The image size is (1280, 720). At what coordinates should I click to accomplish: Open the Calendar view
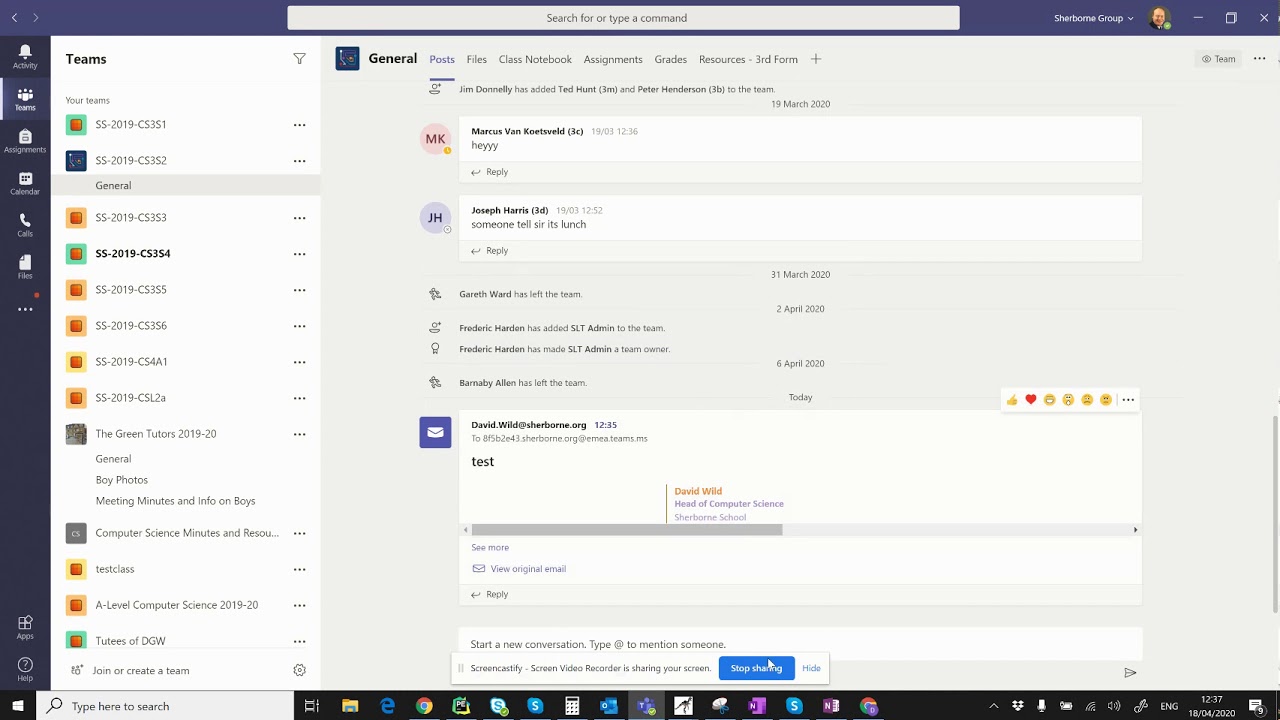point(25,183)
